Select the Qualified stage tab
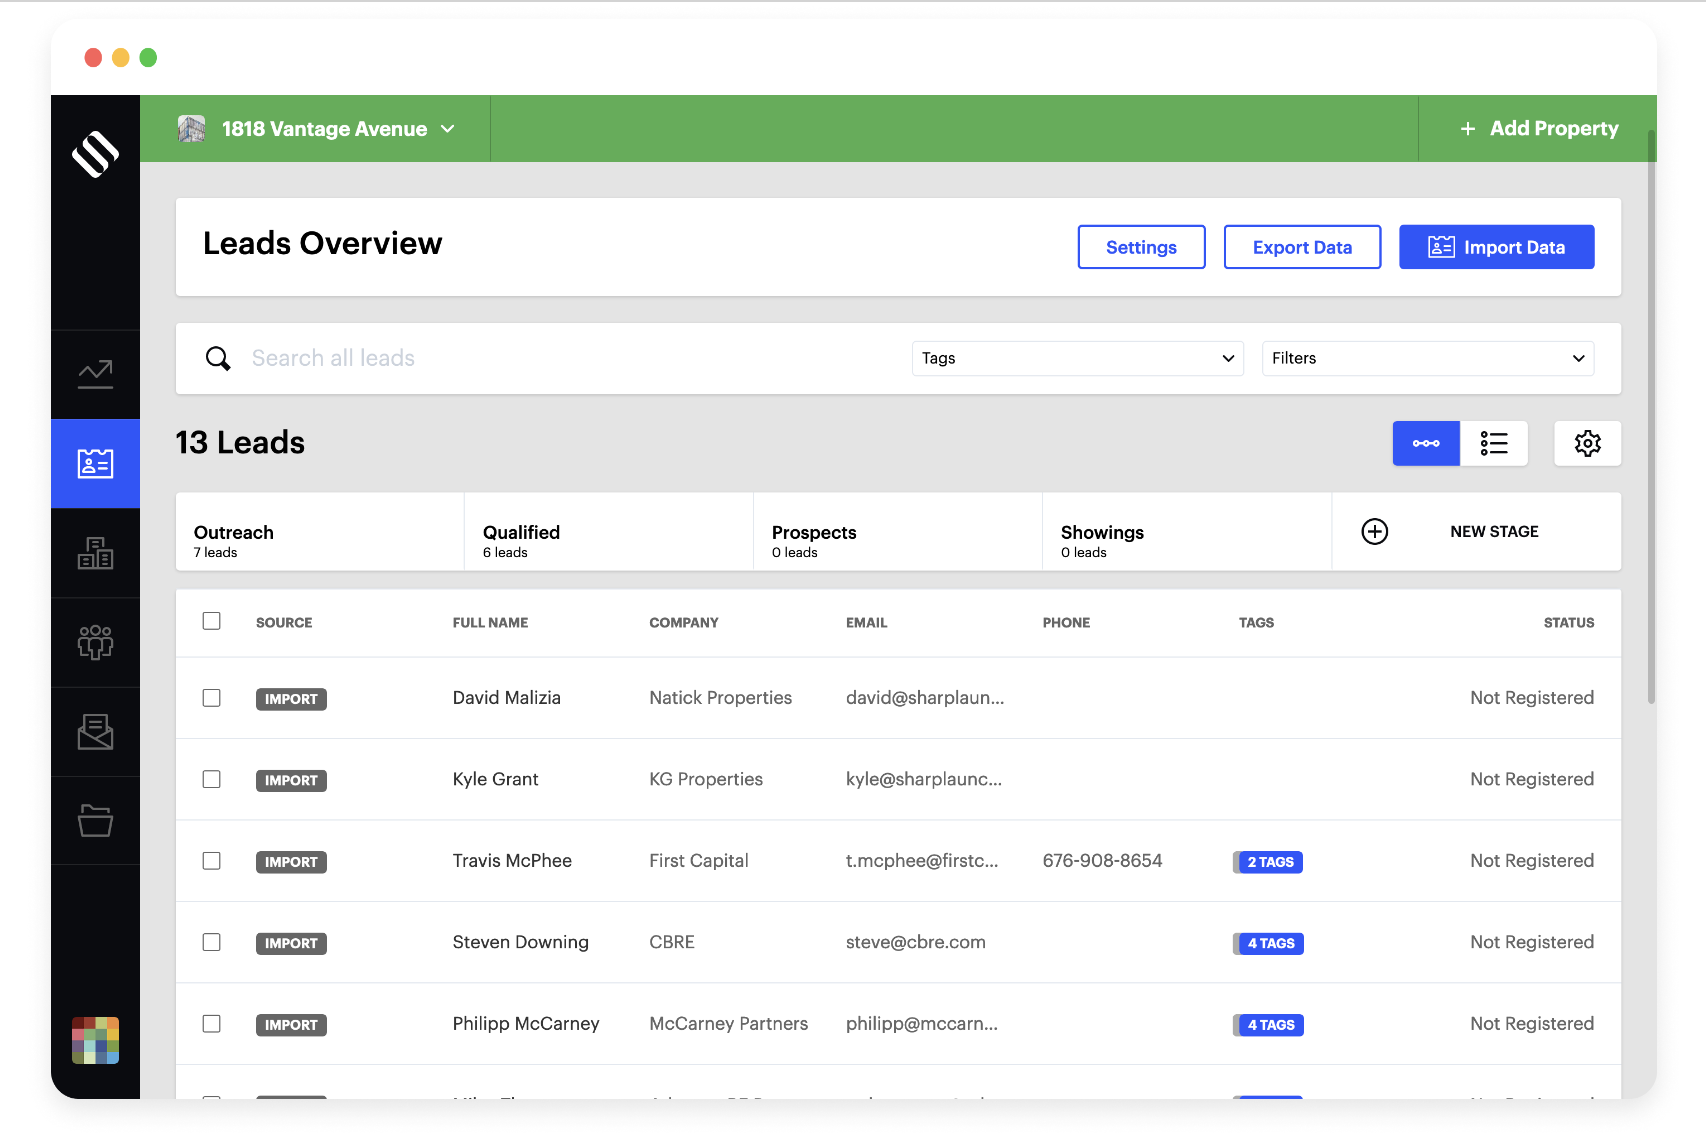Image resolution: width=1706 pixels, height=1134 pixels. pyautogui.click(x=609, y=532)
